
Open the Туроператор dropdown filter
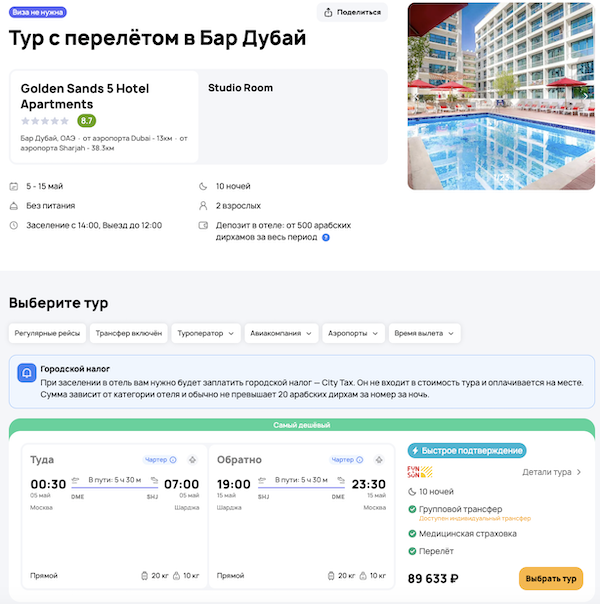[x=206, y=333]
